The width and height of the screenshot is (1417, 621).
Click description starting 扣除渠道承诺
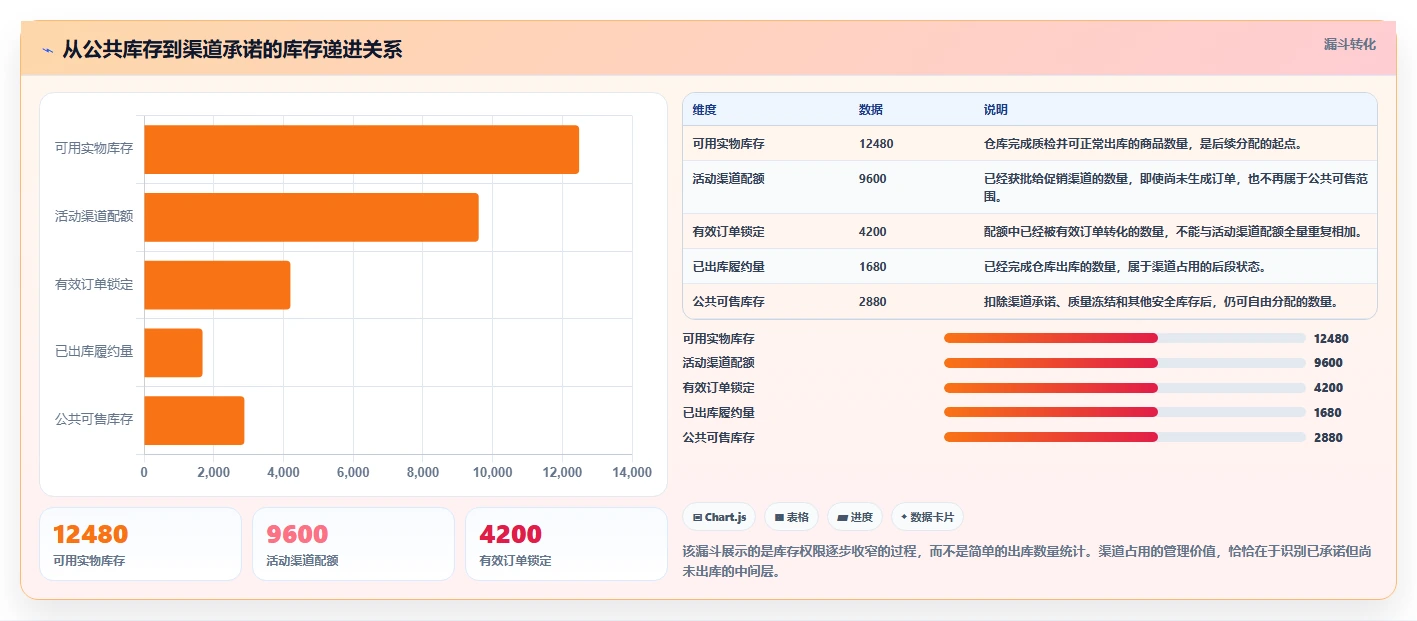(x=1161, y=302)
